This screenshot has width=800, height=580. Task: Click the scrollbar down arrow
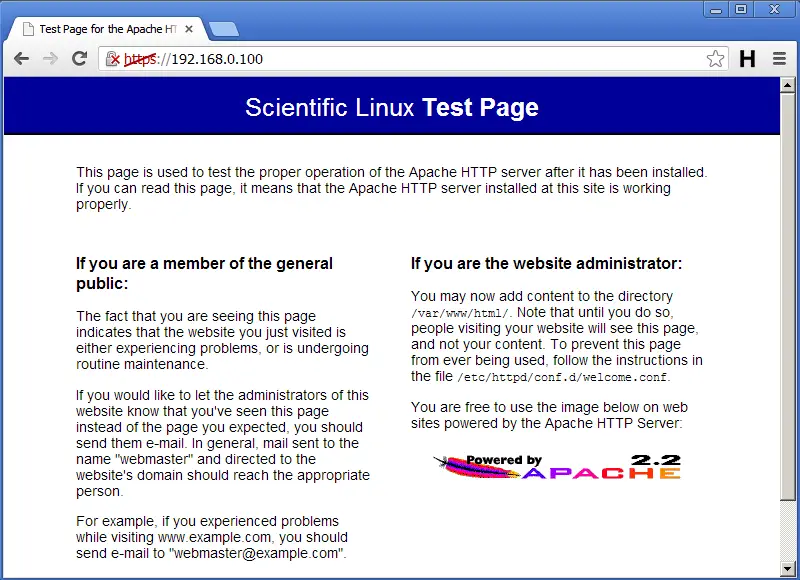coord(787,568)
